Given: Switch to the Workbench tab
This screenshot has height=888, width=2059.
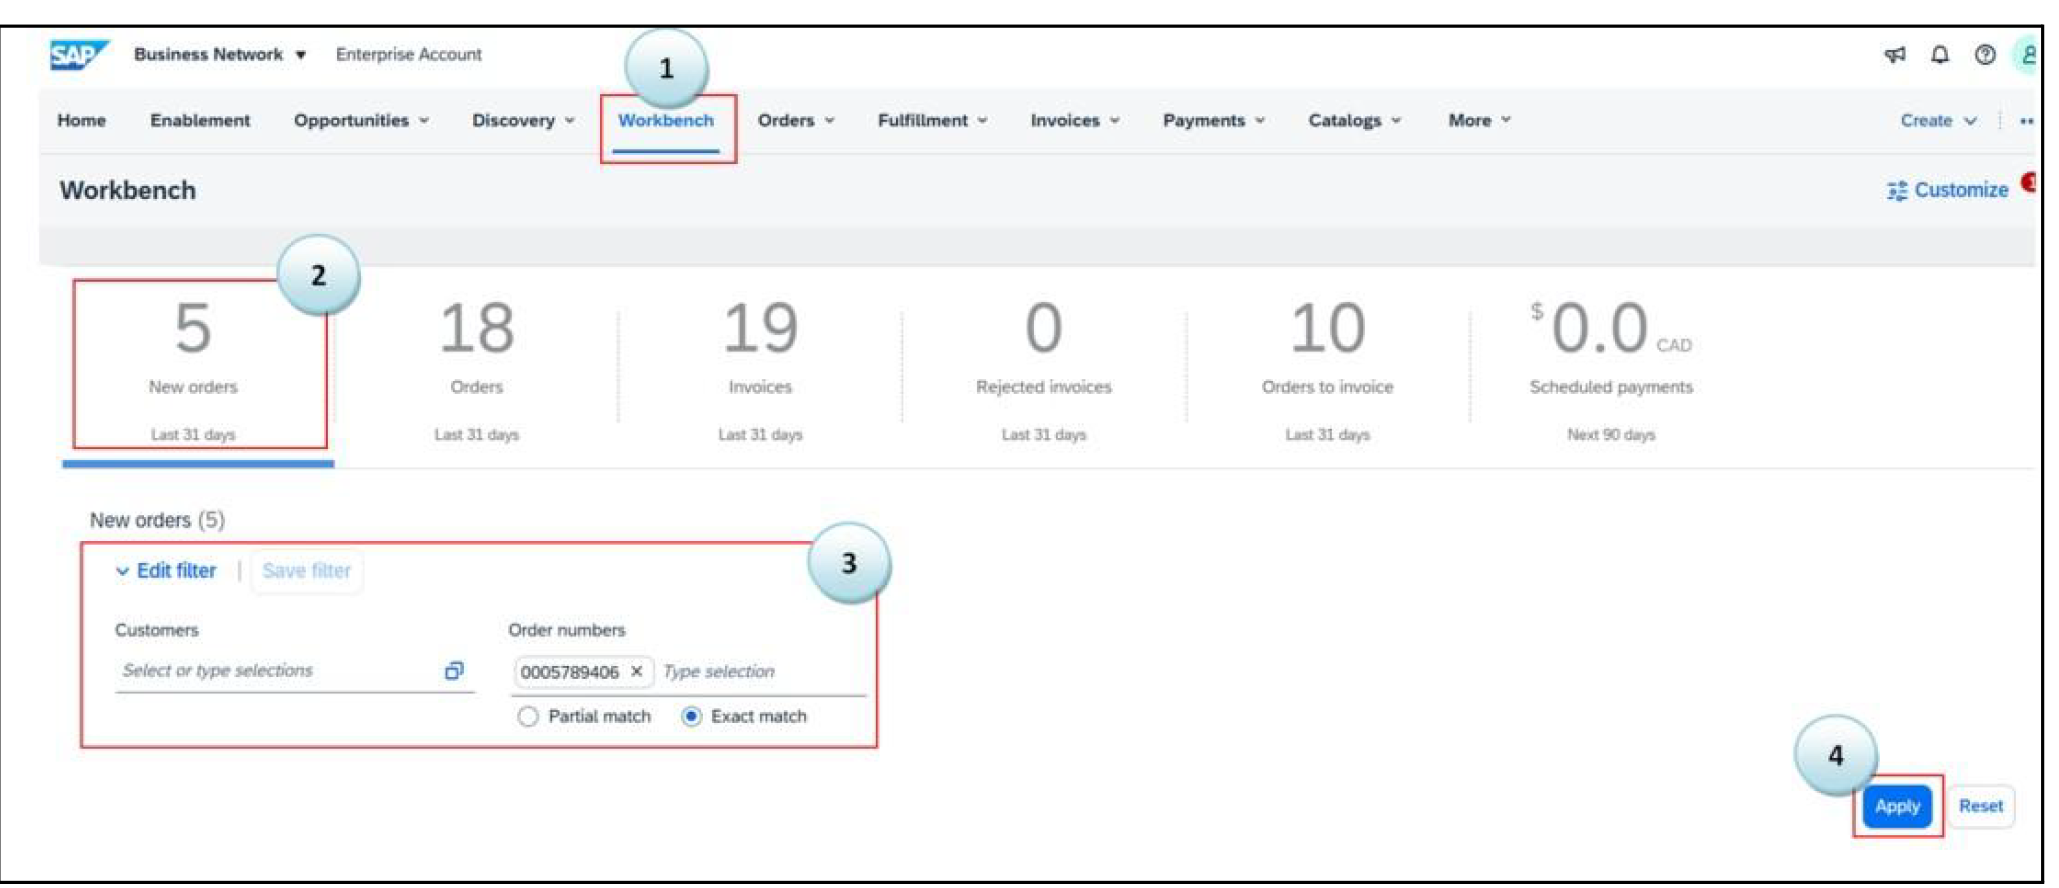Looking at the screenshot, I should point(666,121).
